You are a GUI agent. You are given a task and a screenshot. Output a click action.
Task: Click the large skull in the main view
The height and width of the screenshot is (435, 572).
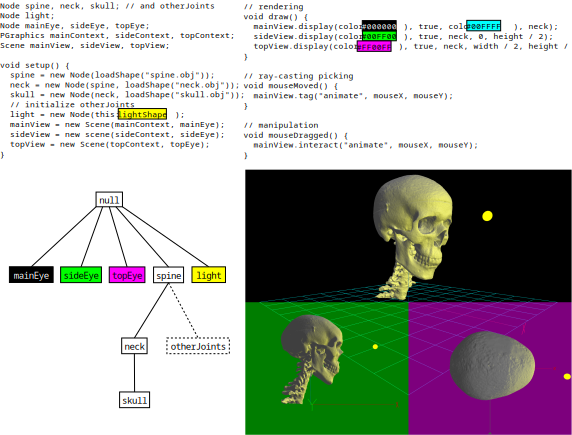point(414,226)
